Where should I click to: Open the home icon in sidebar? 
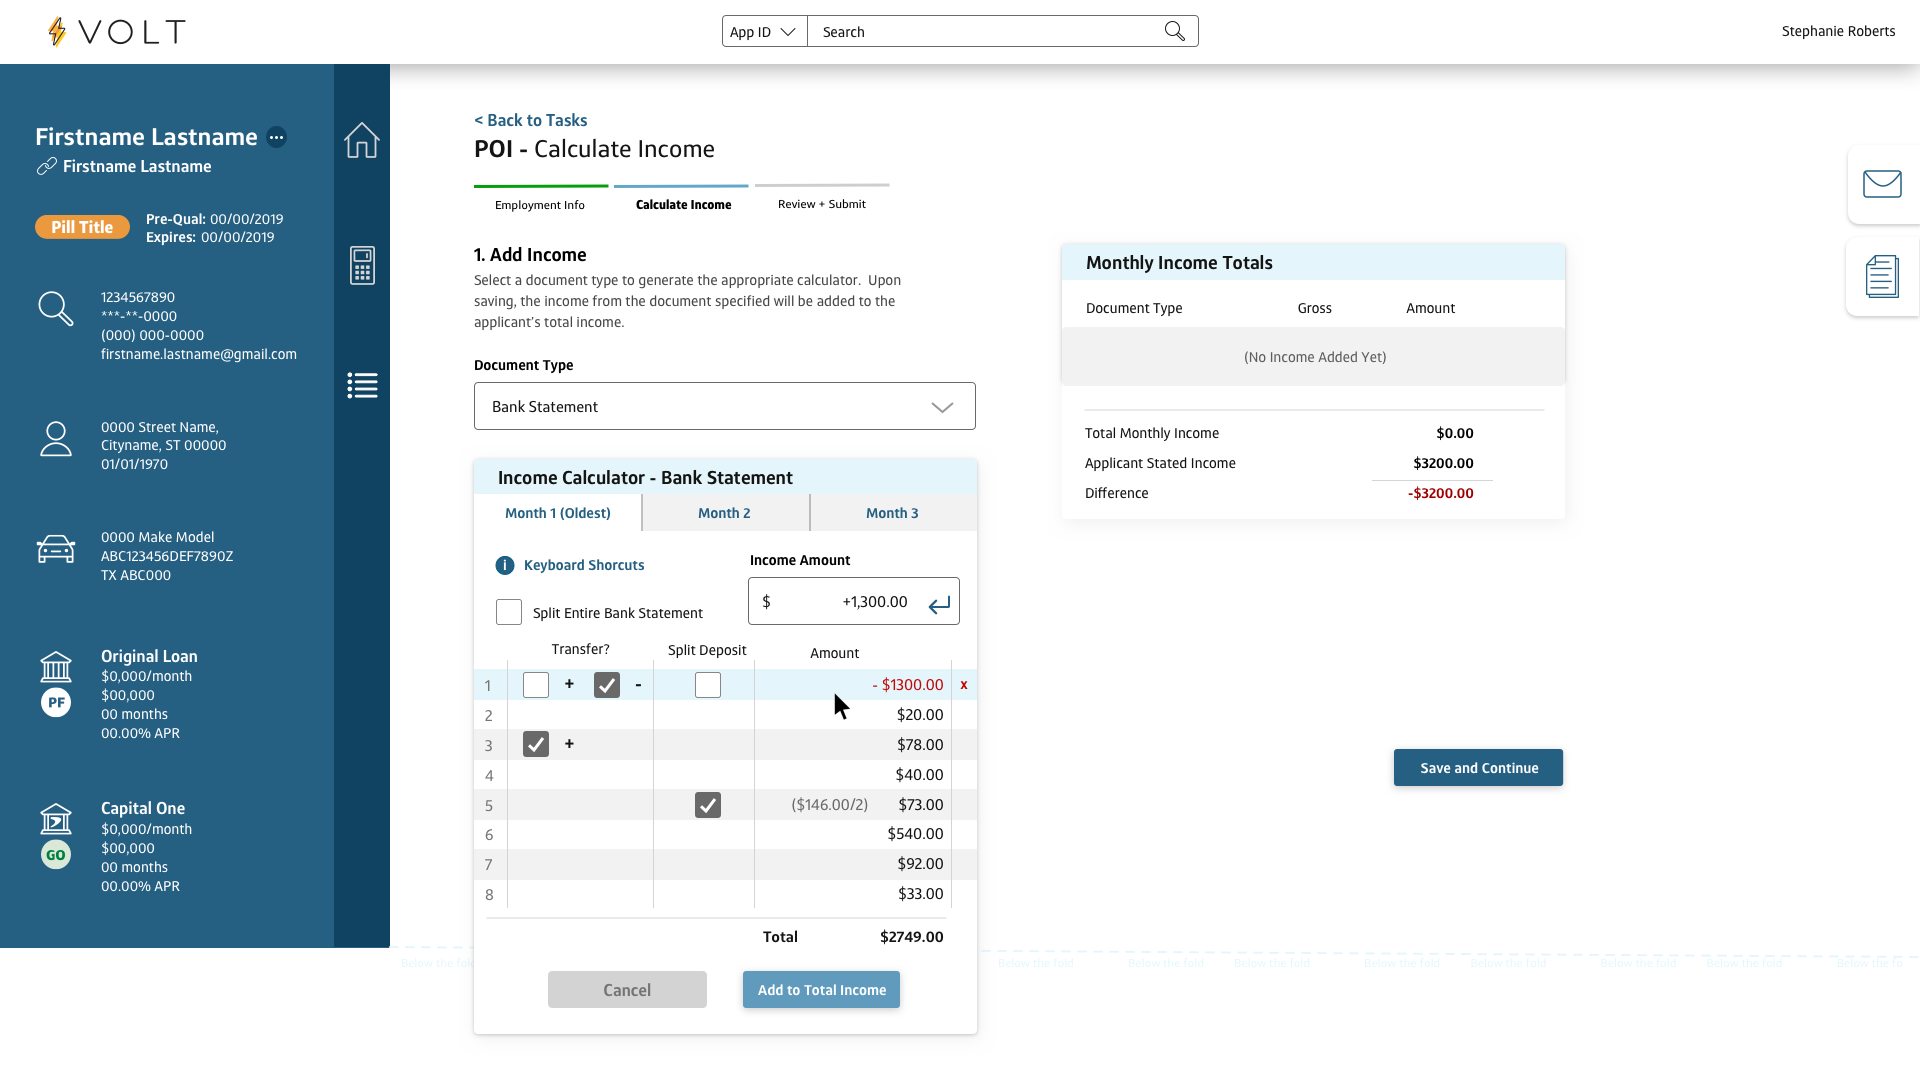point(362,140)
